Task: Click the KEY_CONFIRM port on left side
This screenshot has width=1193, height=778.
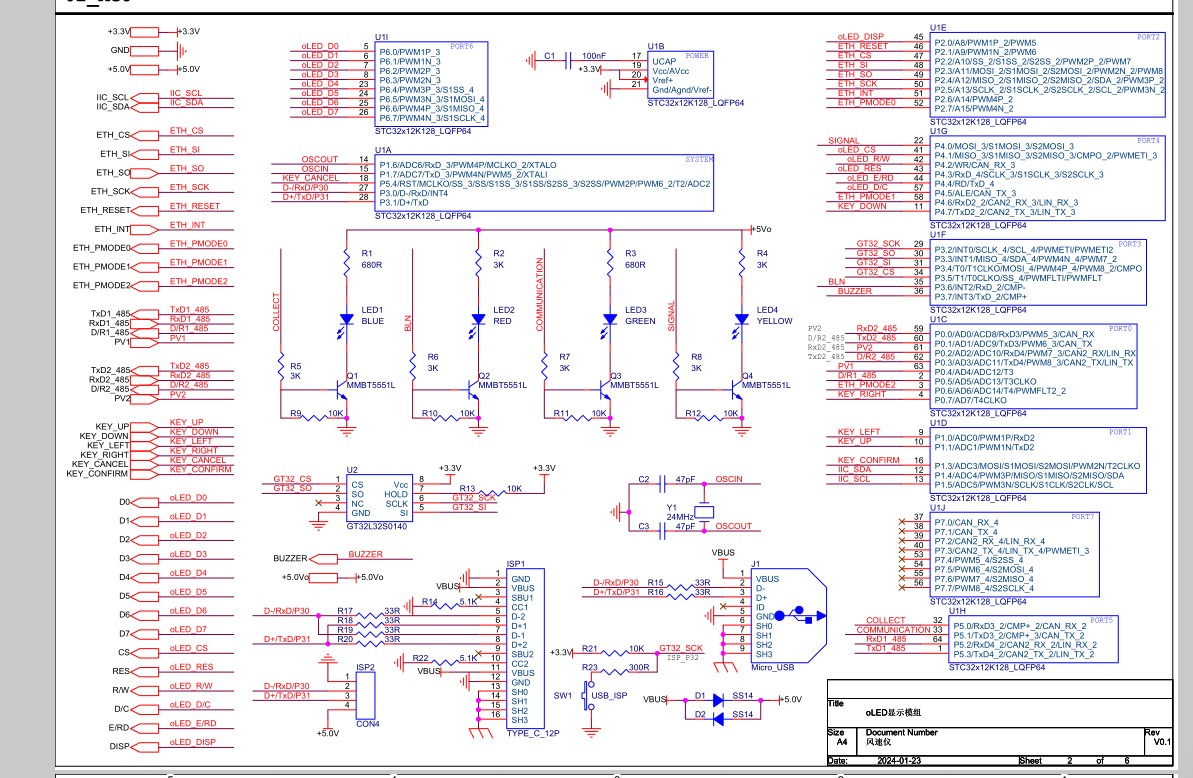Action: 145,474
